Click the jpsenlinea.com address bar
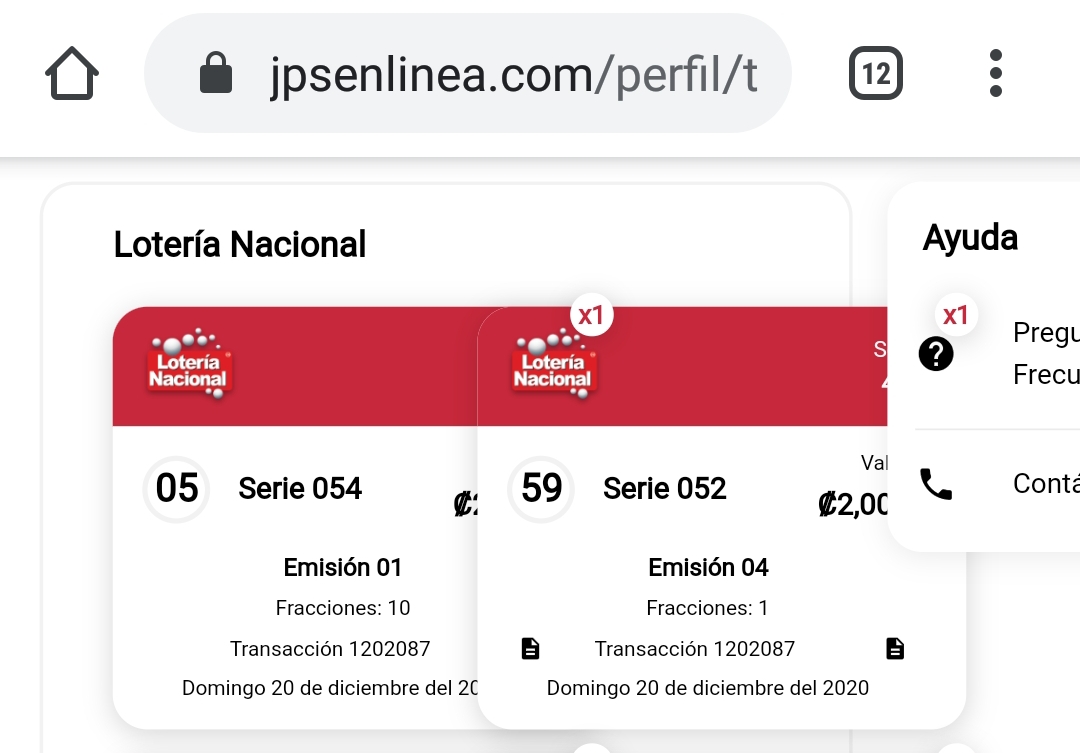Screen dimensions: 1080x753 click(500, 74)
